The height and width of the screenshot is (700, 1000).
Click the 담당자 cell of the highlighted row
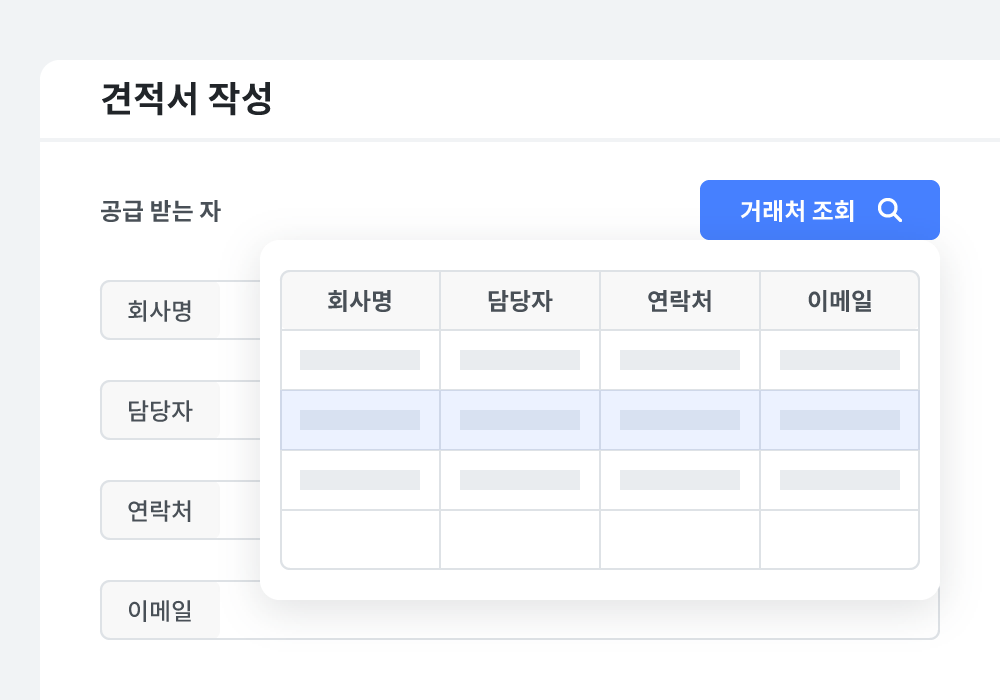[x=520, y=420]
